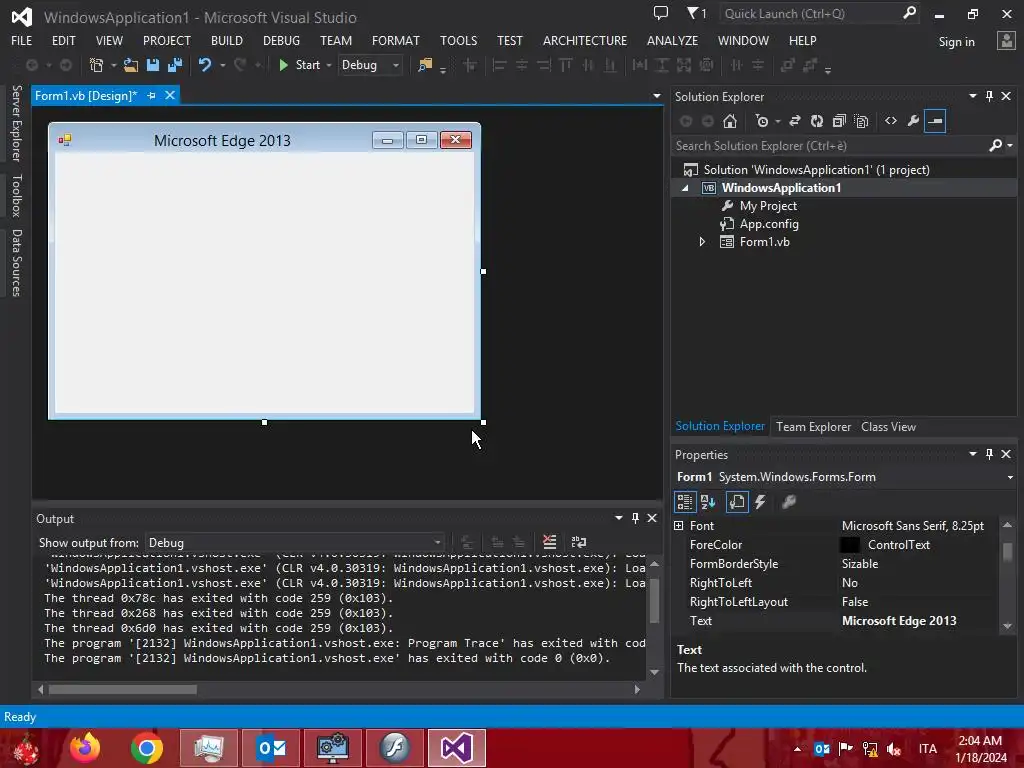Open the ARCHITECTURE menu
The height and width of the screenshot is (768, 1024).
(584, 40)
